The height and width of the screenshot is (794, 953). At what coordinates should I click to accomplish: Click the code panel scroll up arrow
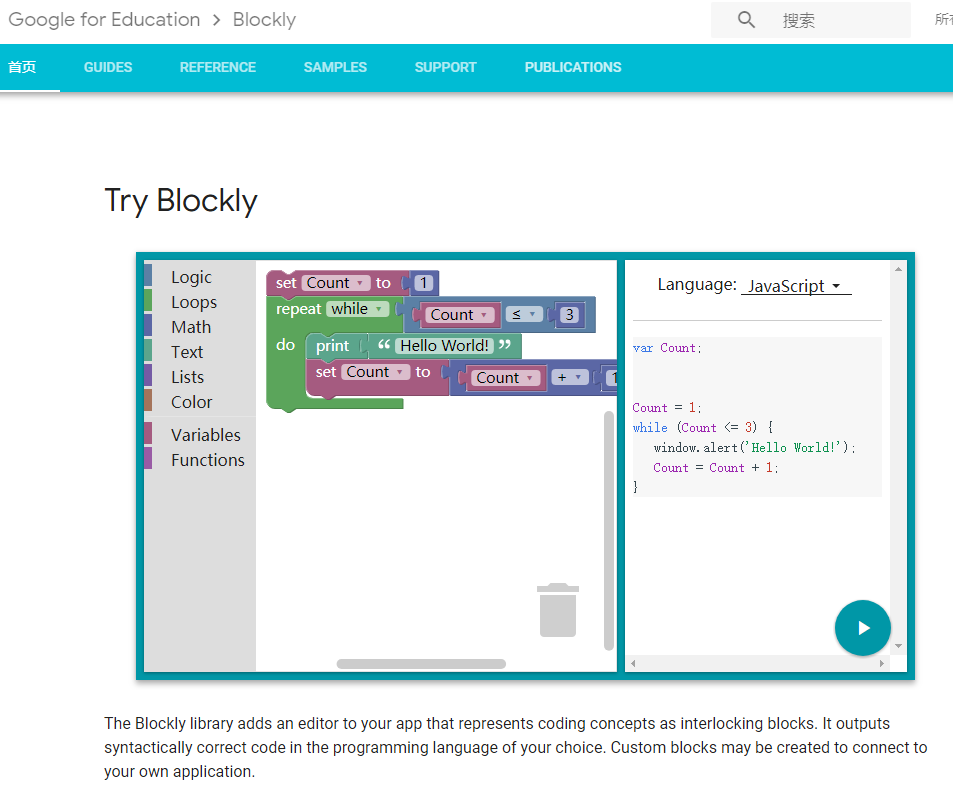898,269
